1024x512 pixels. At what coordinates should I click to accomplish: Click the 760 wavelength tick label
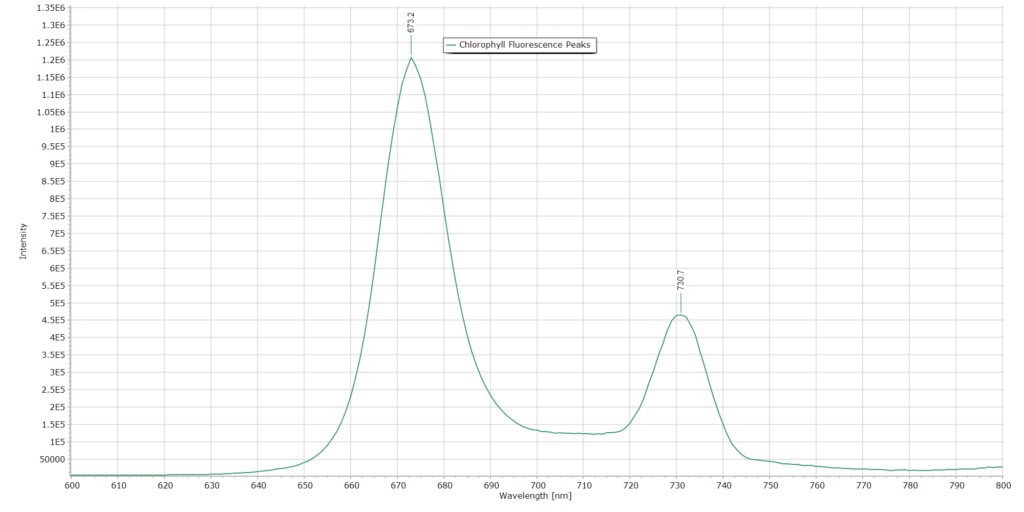pyautogui.click(x=816, y=486)
